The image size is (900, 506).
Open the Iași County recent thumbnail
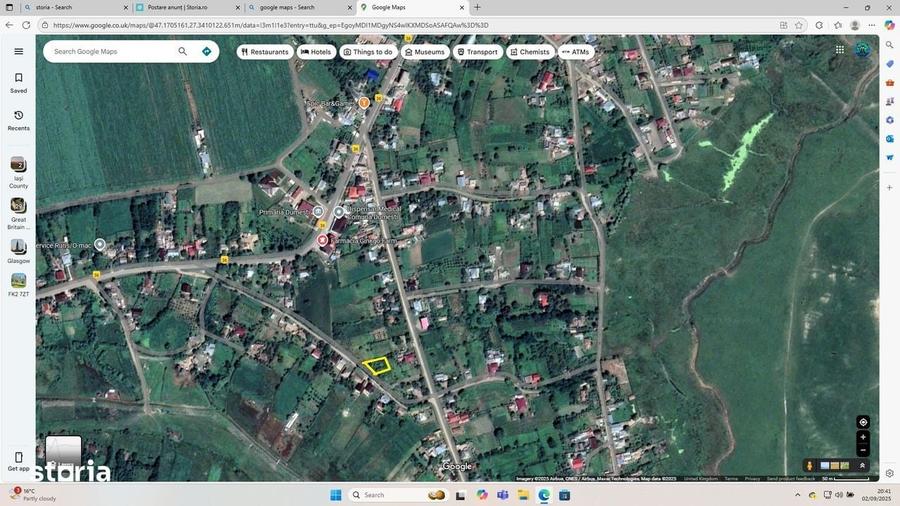point(18,172)
